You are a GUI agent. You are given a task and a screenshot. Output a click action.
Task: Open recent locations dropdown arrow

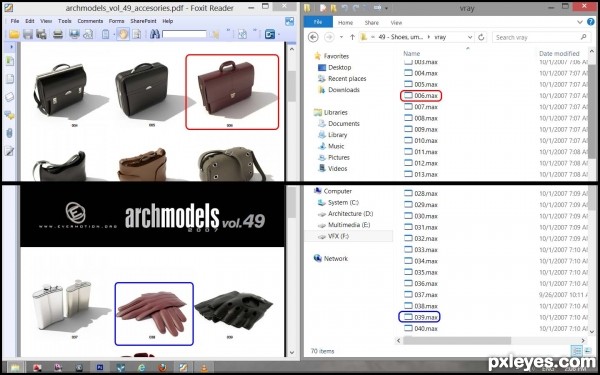click(341, 37)
